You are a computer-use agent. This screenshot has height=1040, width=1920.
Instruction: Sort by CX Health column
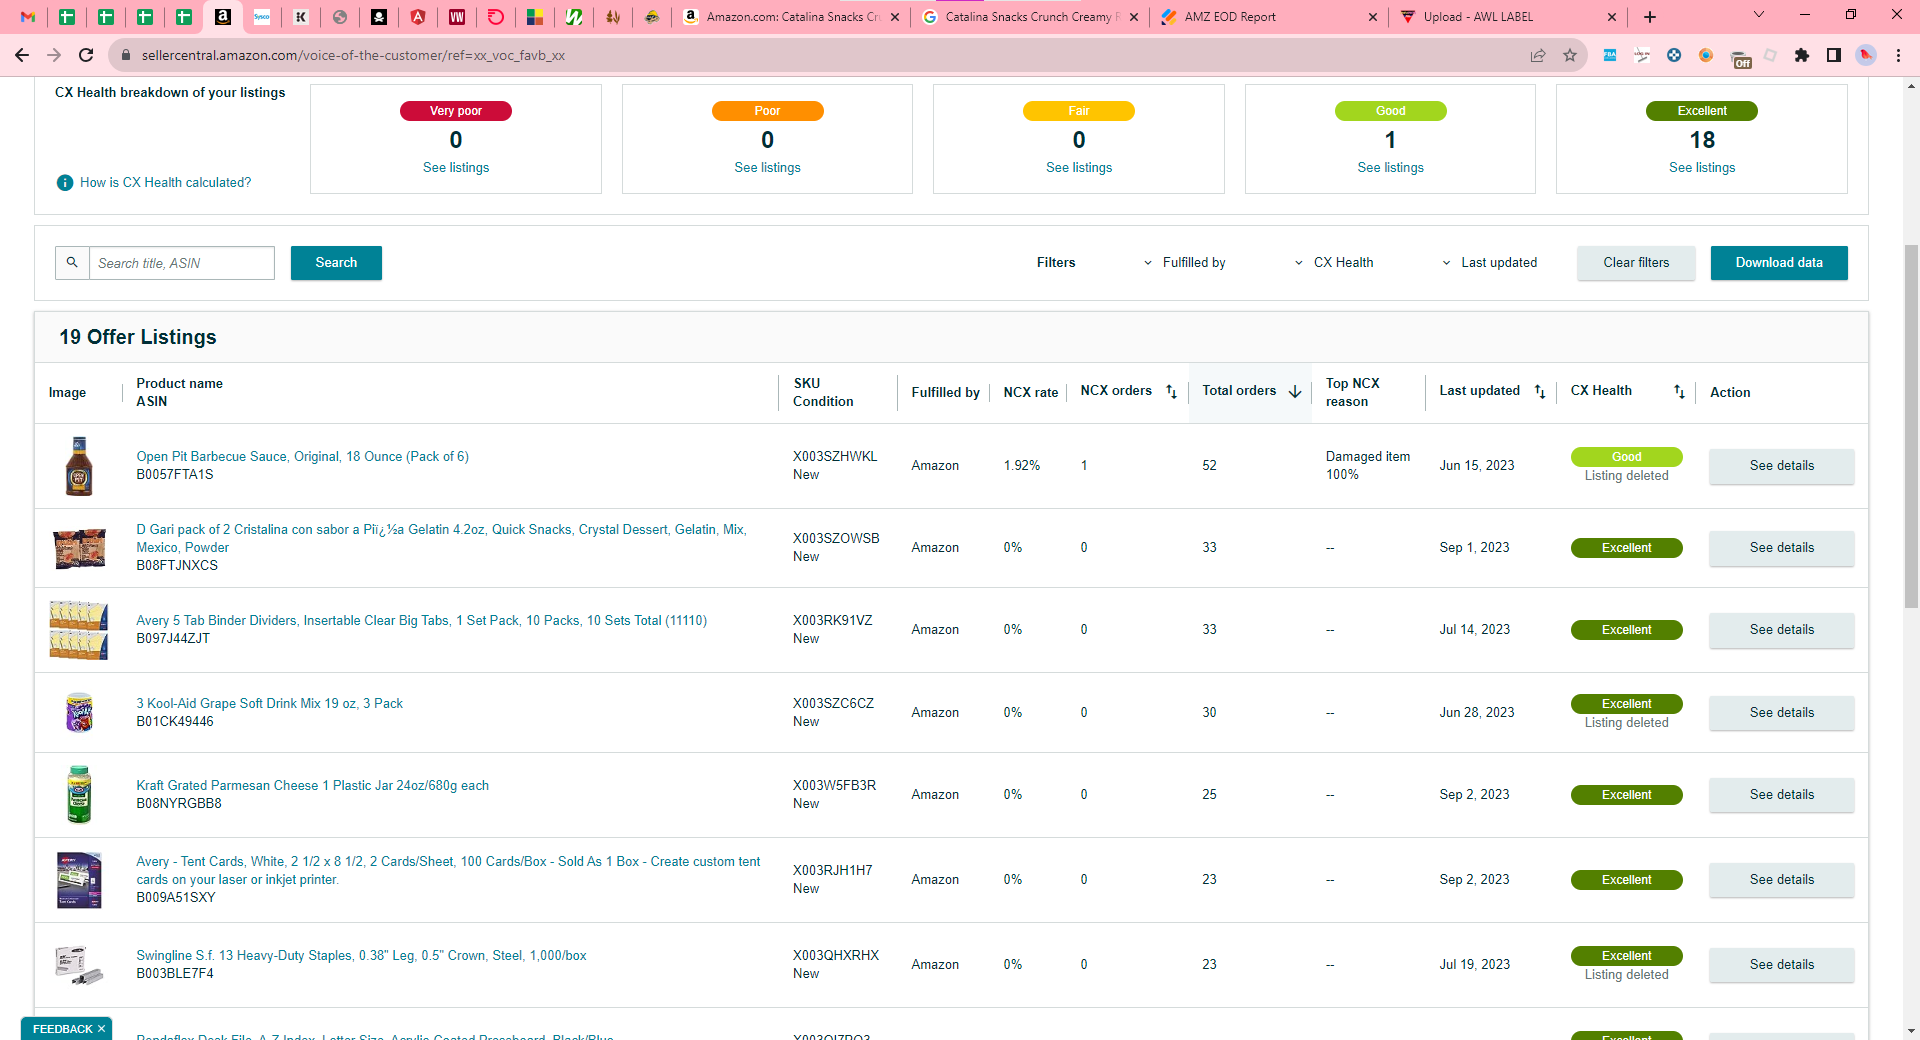1679,391
